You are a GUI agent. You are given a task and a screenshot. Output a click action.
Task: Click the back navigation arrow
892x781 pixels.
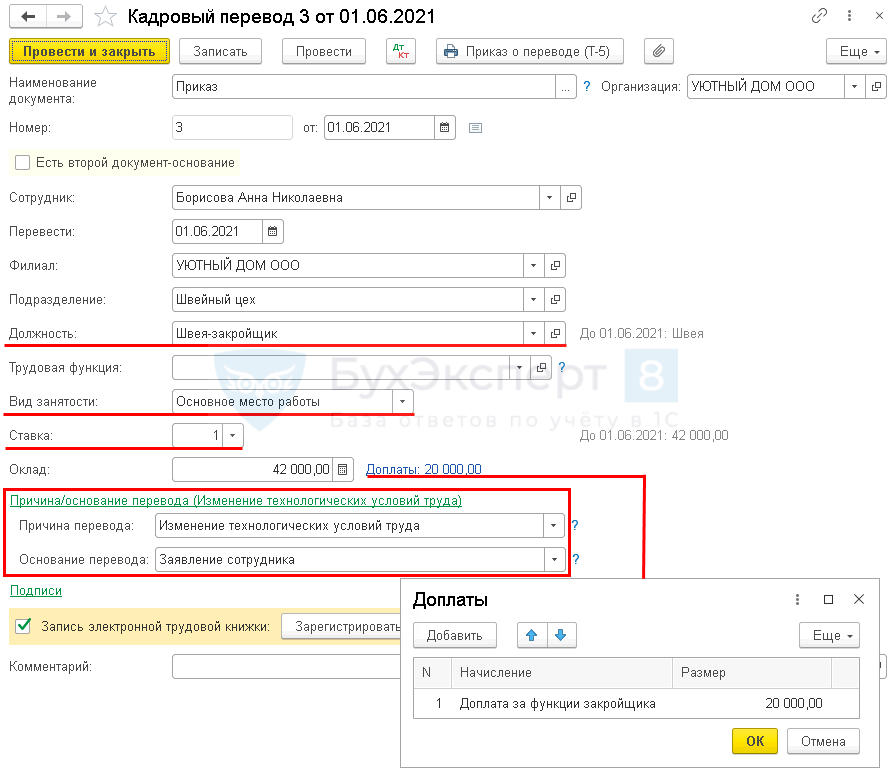27,17
